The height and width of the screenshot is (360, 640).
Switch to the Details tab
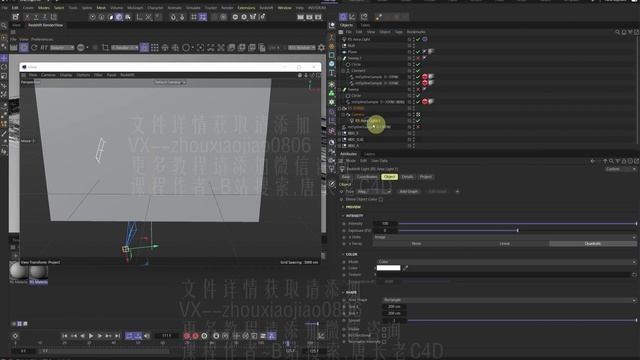[407, 177]
